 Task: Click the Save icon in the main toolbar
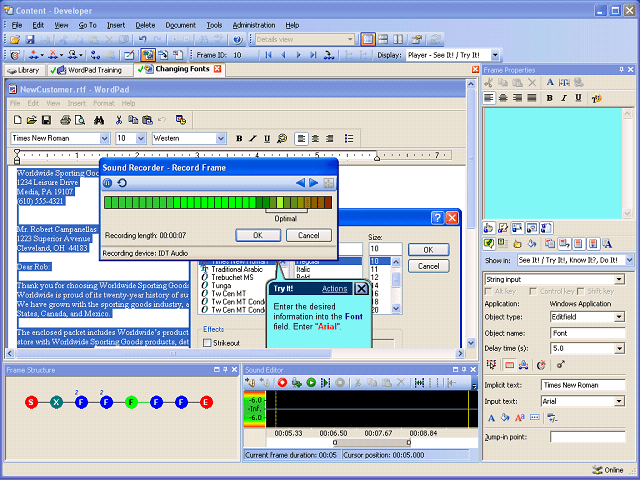click(x=30, y=39)
